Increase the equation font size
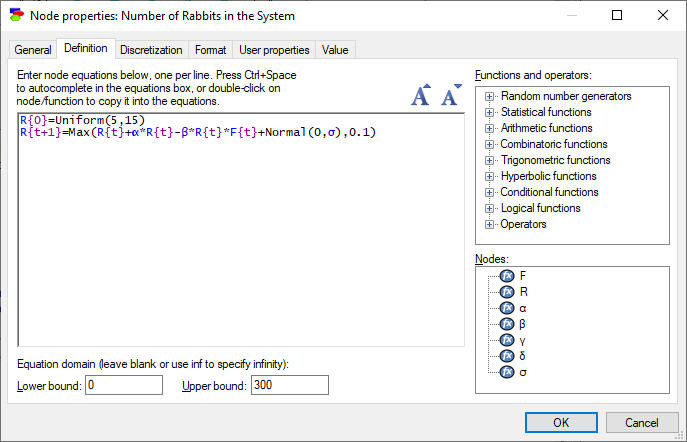Image resolution: width=687 pixels, height=442 pixels. [x=421, y=95]
